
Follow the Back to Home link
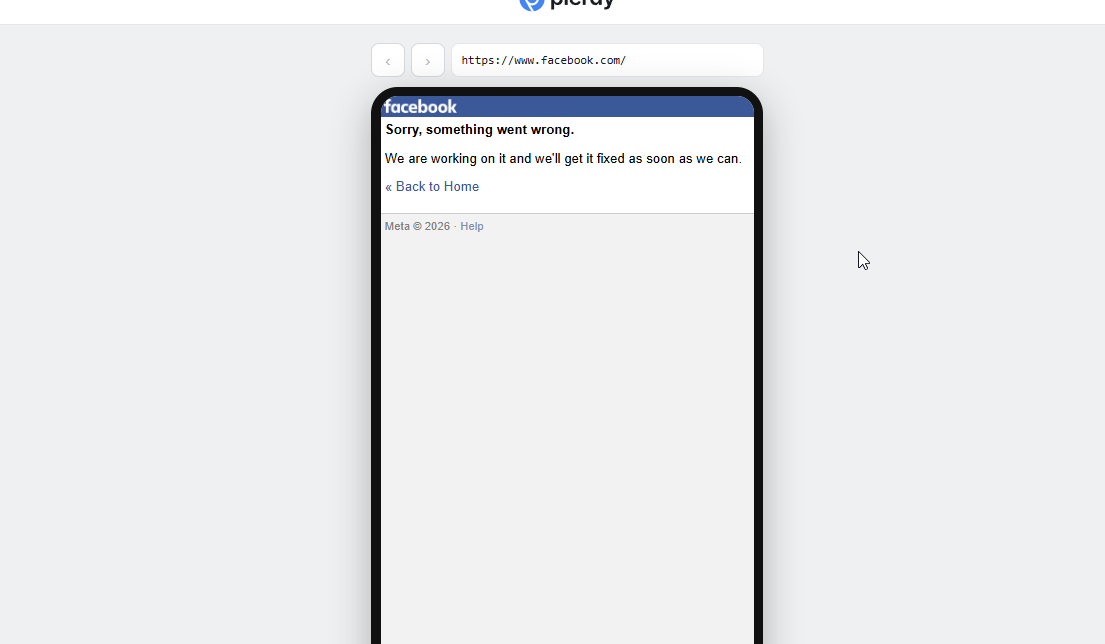pos(432,187)
